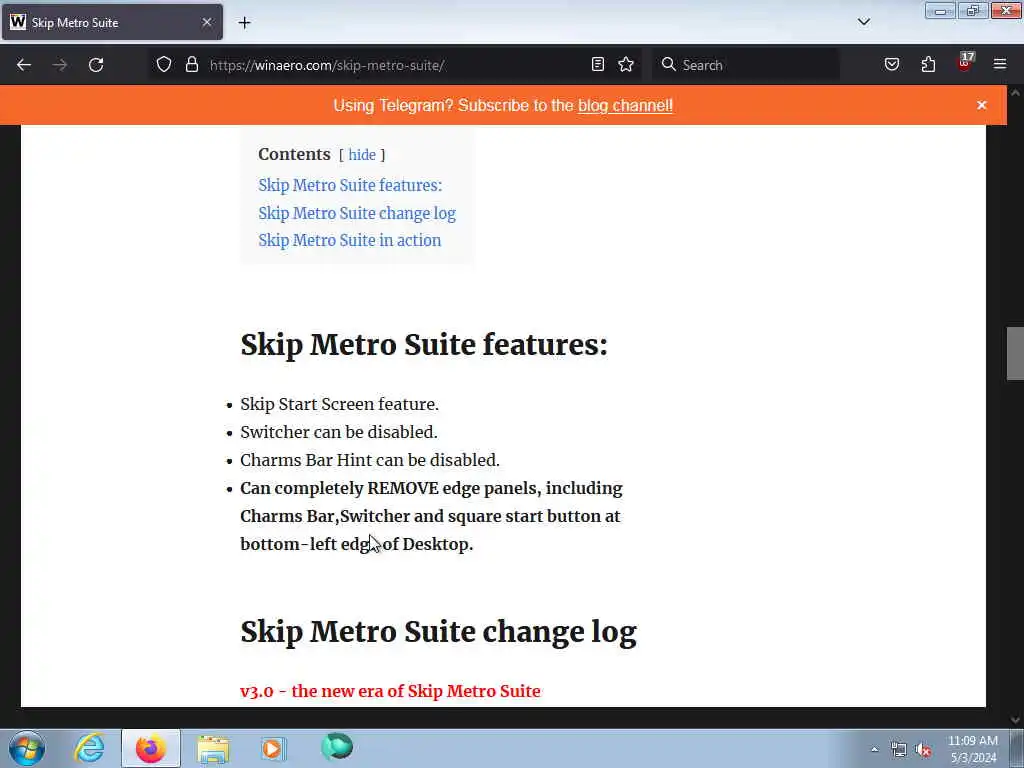Go back to the previous page
Viewport: 1024px width, 768px height.
coord(24,65)
